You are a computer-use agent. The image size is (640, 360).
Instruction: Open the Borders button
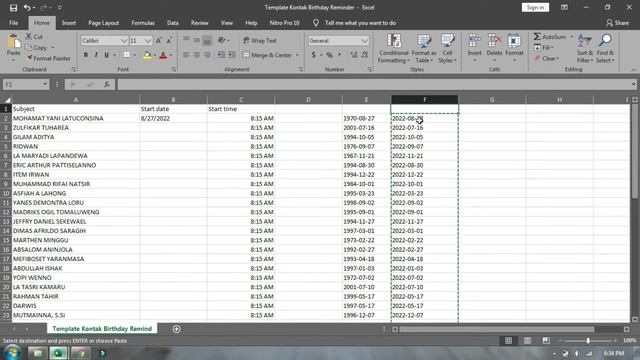pos(127,55)
